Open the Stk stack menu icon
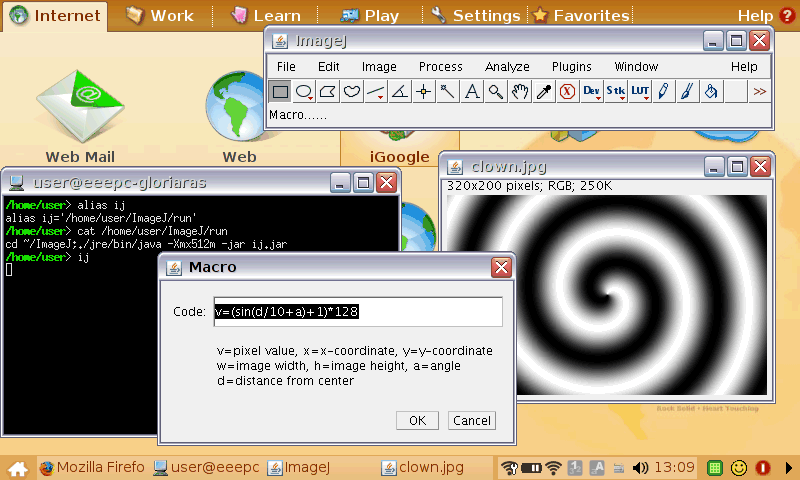The height and width of the screenshot is (480, 800). click(x=616, y=92)
